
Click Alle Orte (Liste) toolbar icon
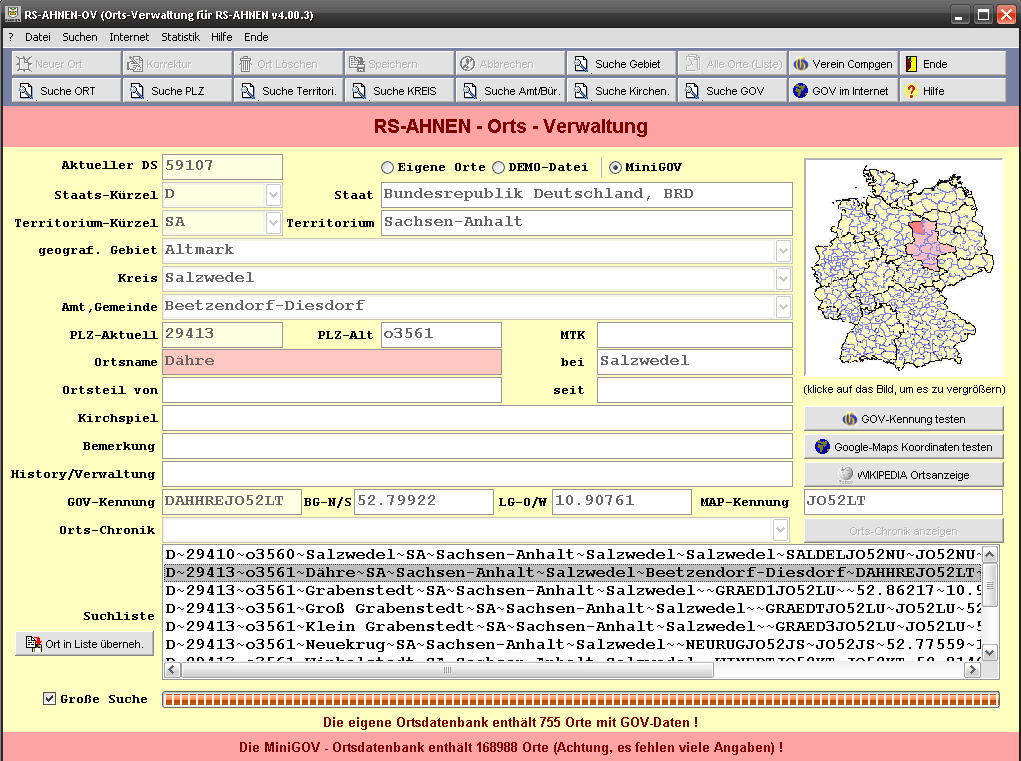click(692, 64)
